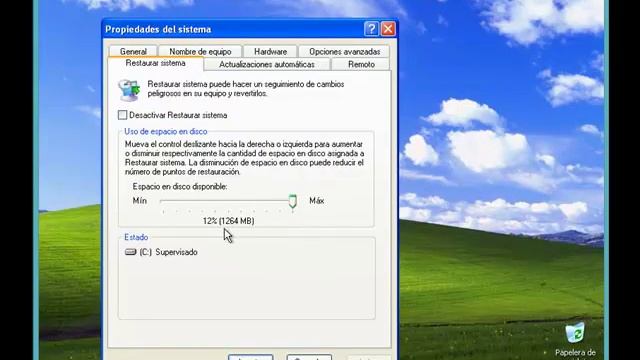Select the Hardware tab
Image resolution: width=640 pixels, height=360 pixels.
coord(270,51)
